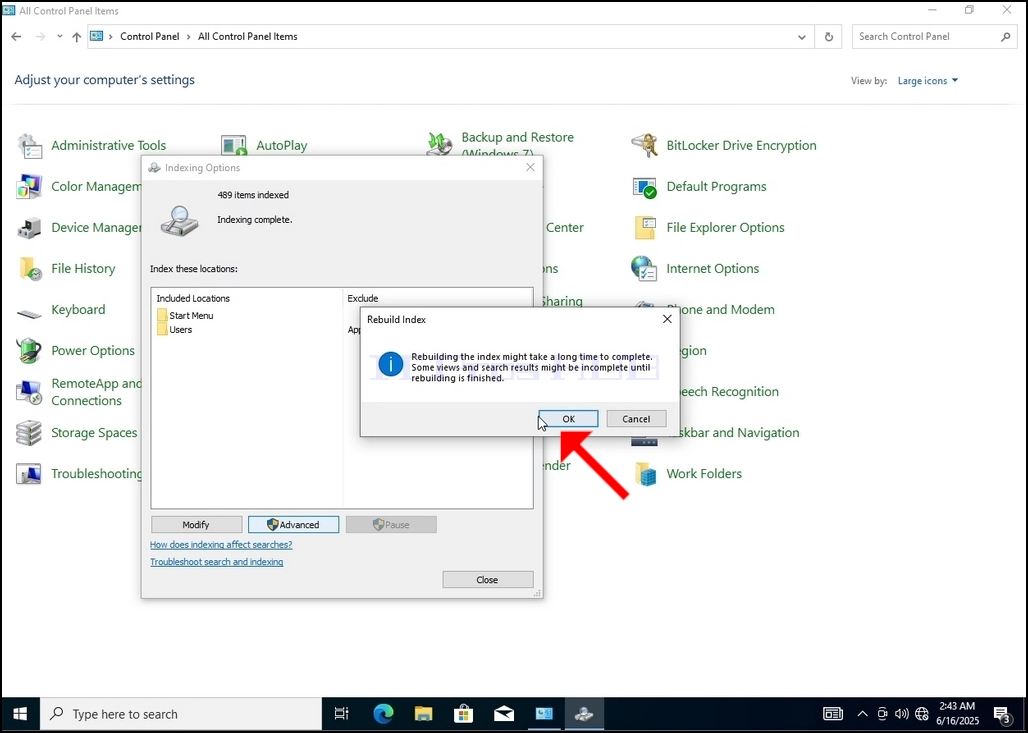1028x733 pixels.
Task: Open recent locations dropdown arrow
Action: coord(60,37)
